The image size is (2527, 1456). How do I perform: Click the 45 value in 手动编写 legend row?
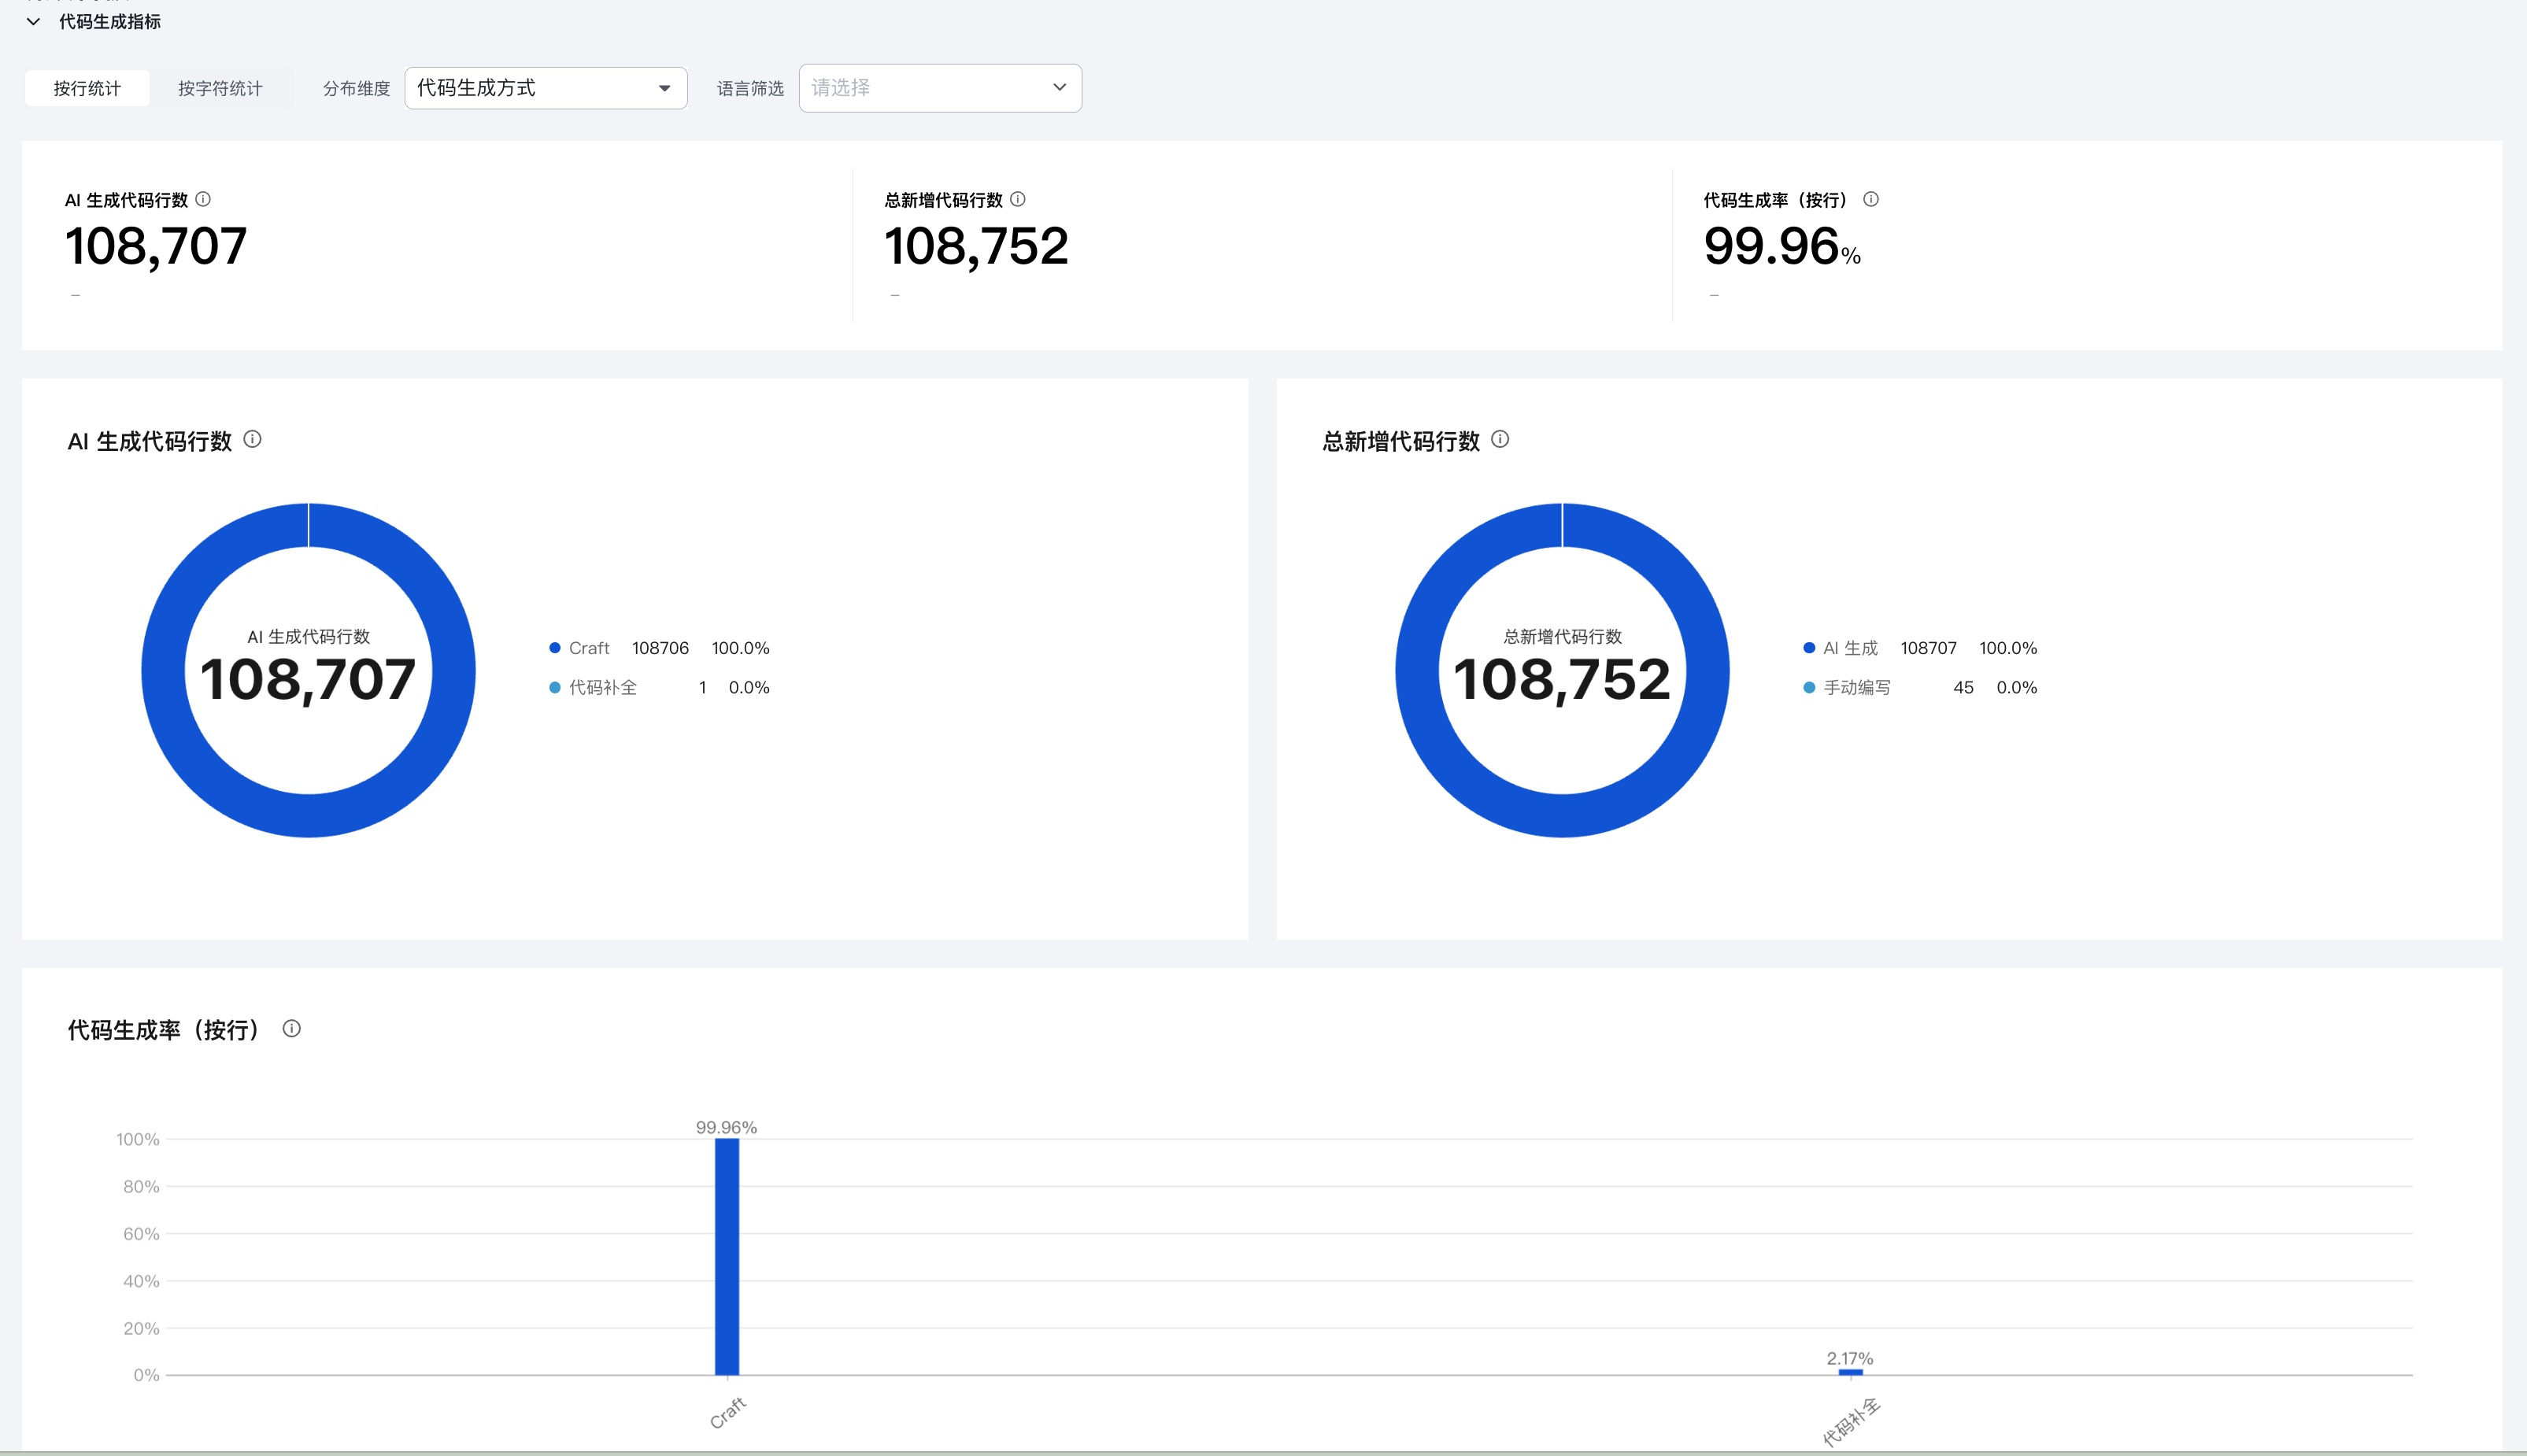[1963, 687]
